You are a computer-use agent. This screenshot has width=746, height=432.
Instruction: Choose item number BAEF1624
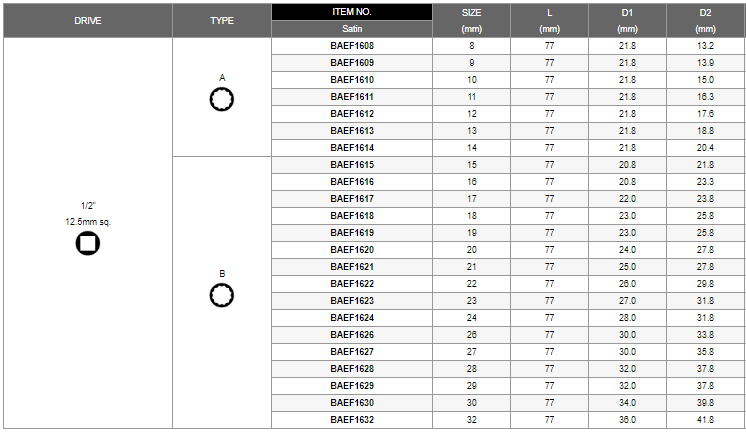(x=352, y=318)
